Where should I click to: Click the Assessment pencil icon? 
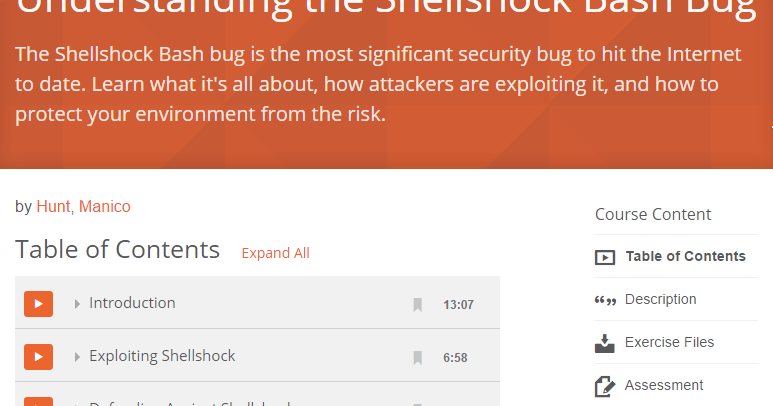[605, 386]
